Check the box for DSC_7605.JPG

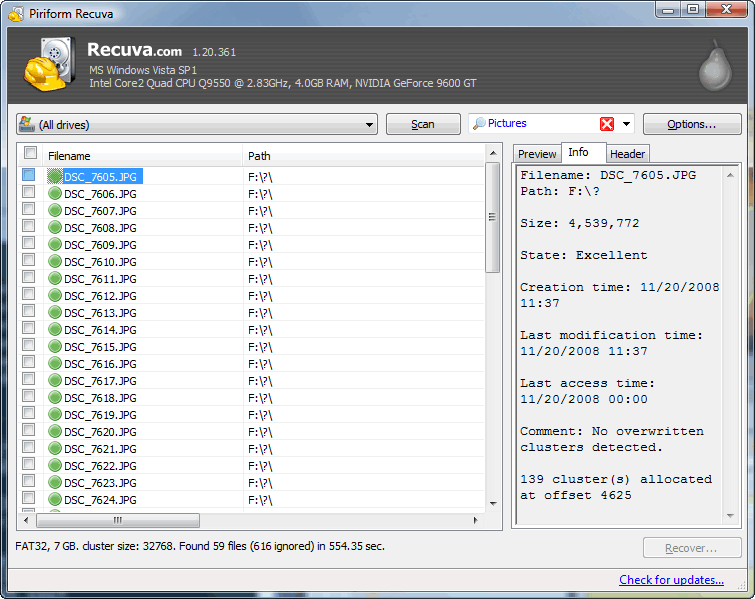(x=28, y=174)
